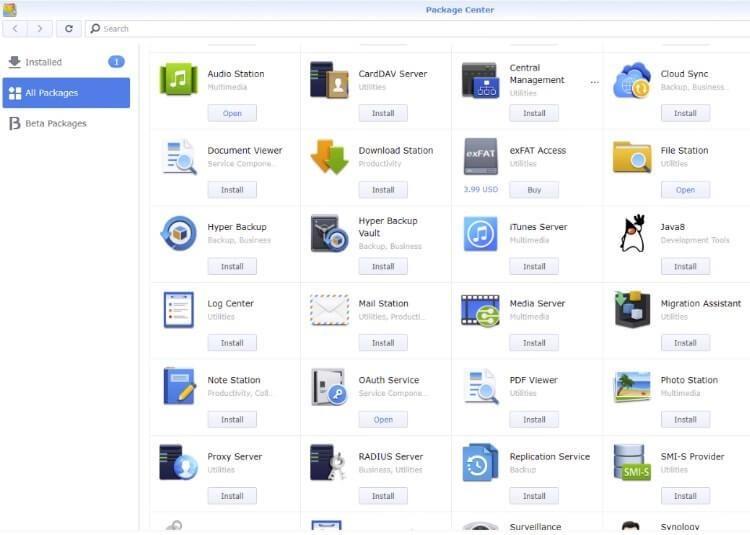
Task: Install Hyper Backup Vault
Action: click(x=383, y=266)
